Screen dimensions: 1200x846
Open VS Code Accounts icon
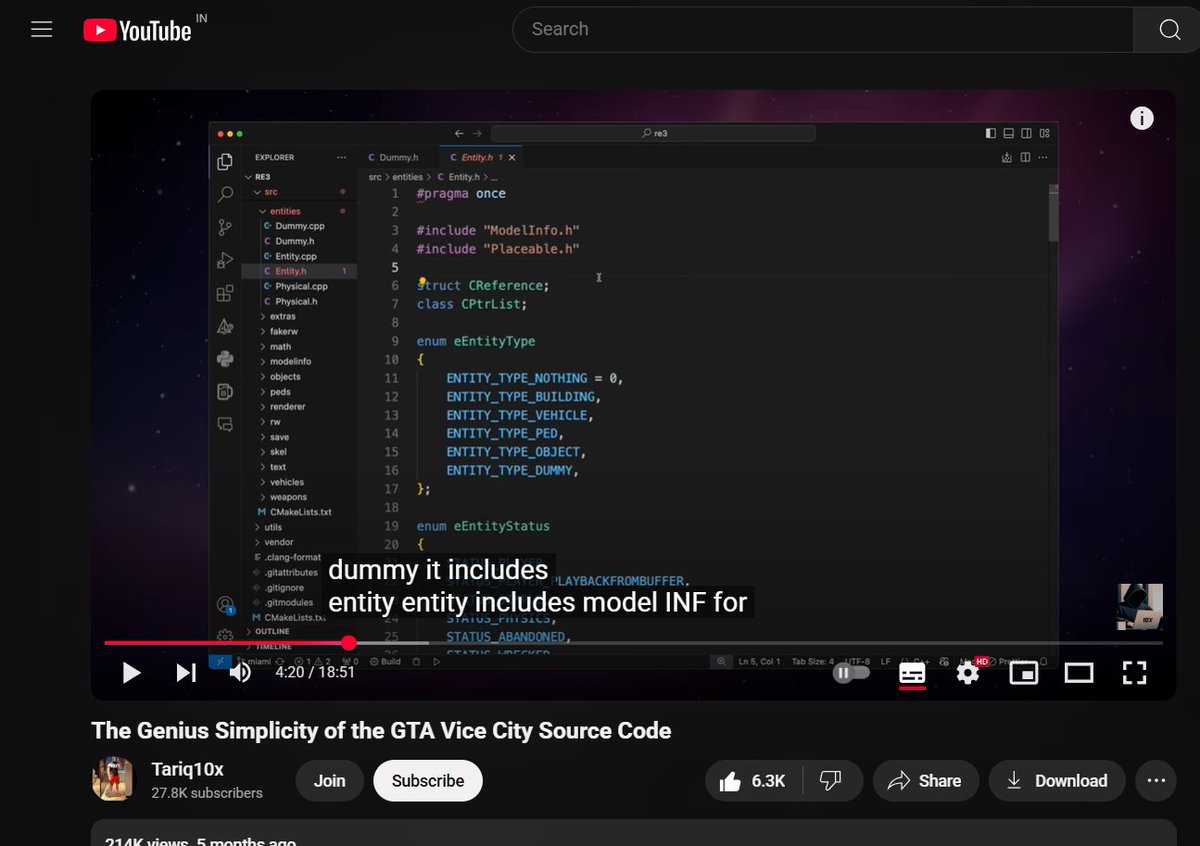[x=225, y=606]
